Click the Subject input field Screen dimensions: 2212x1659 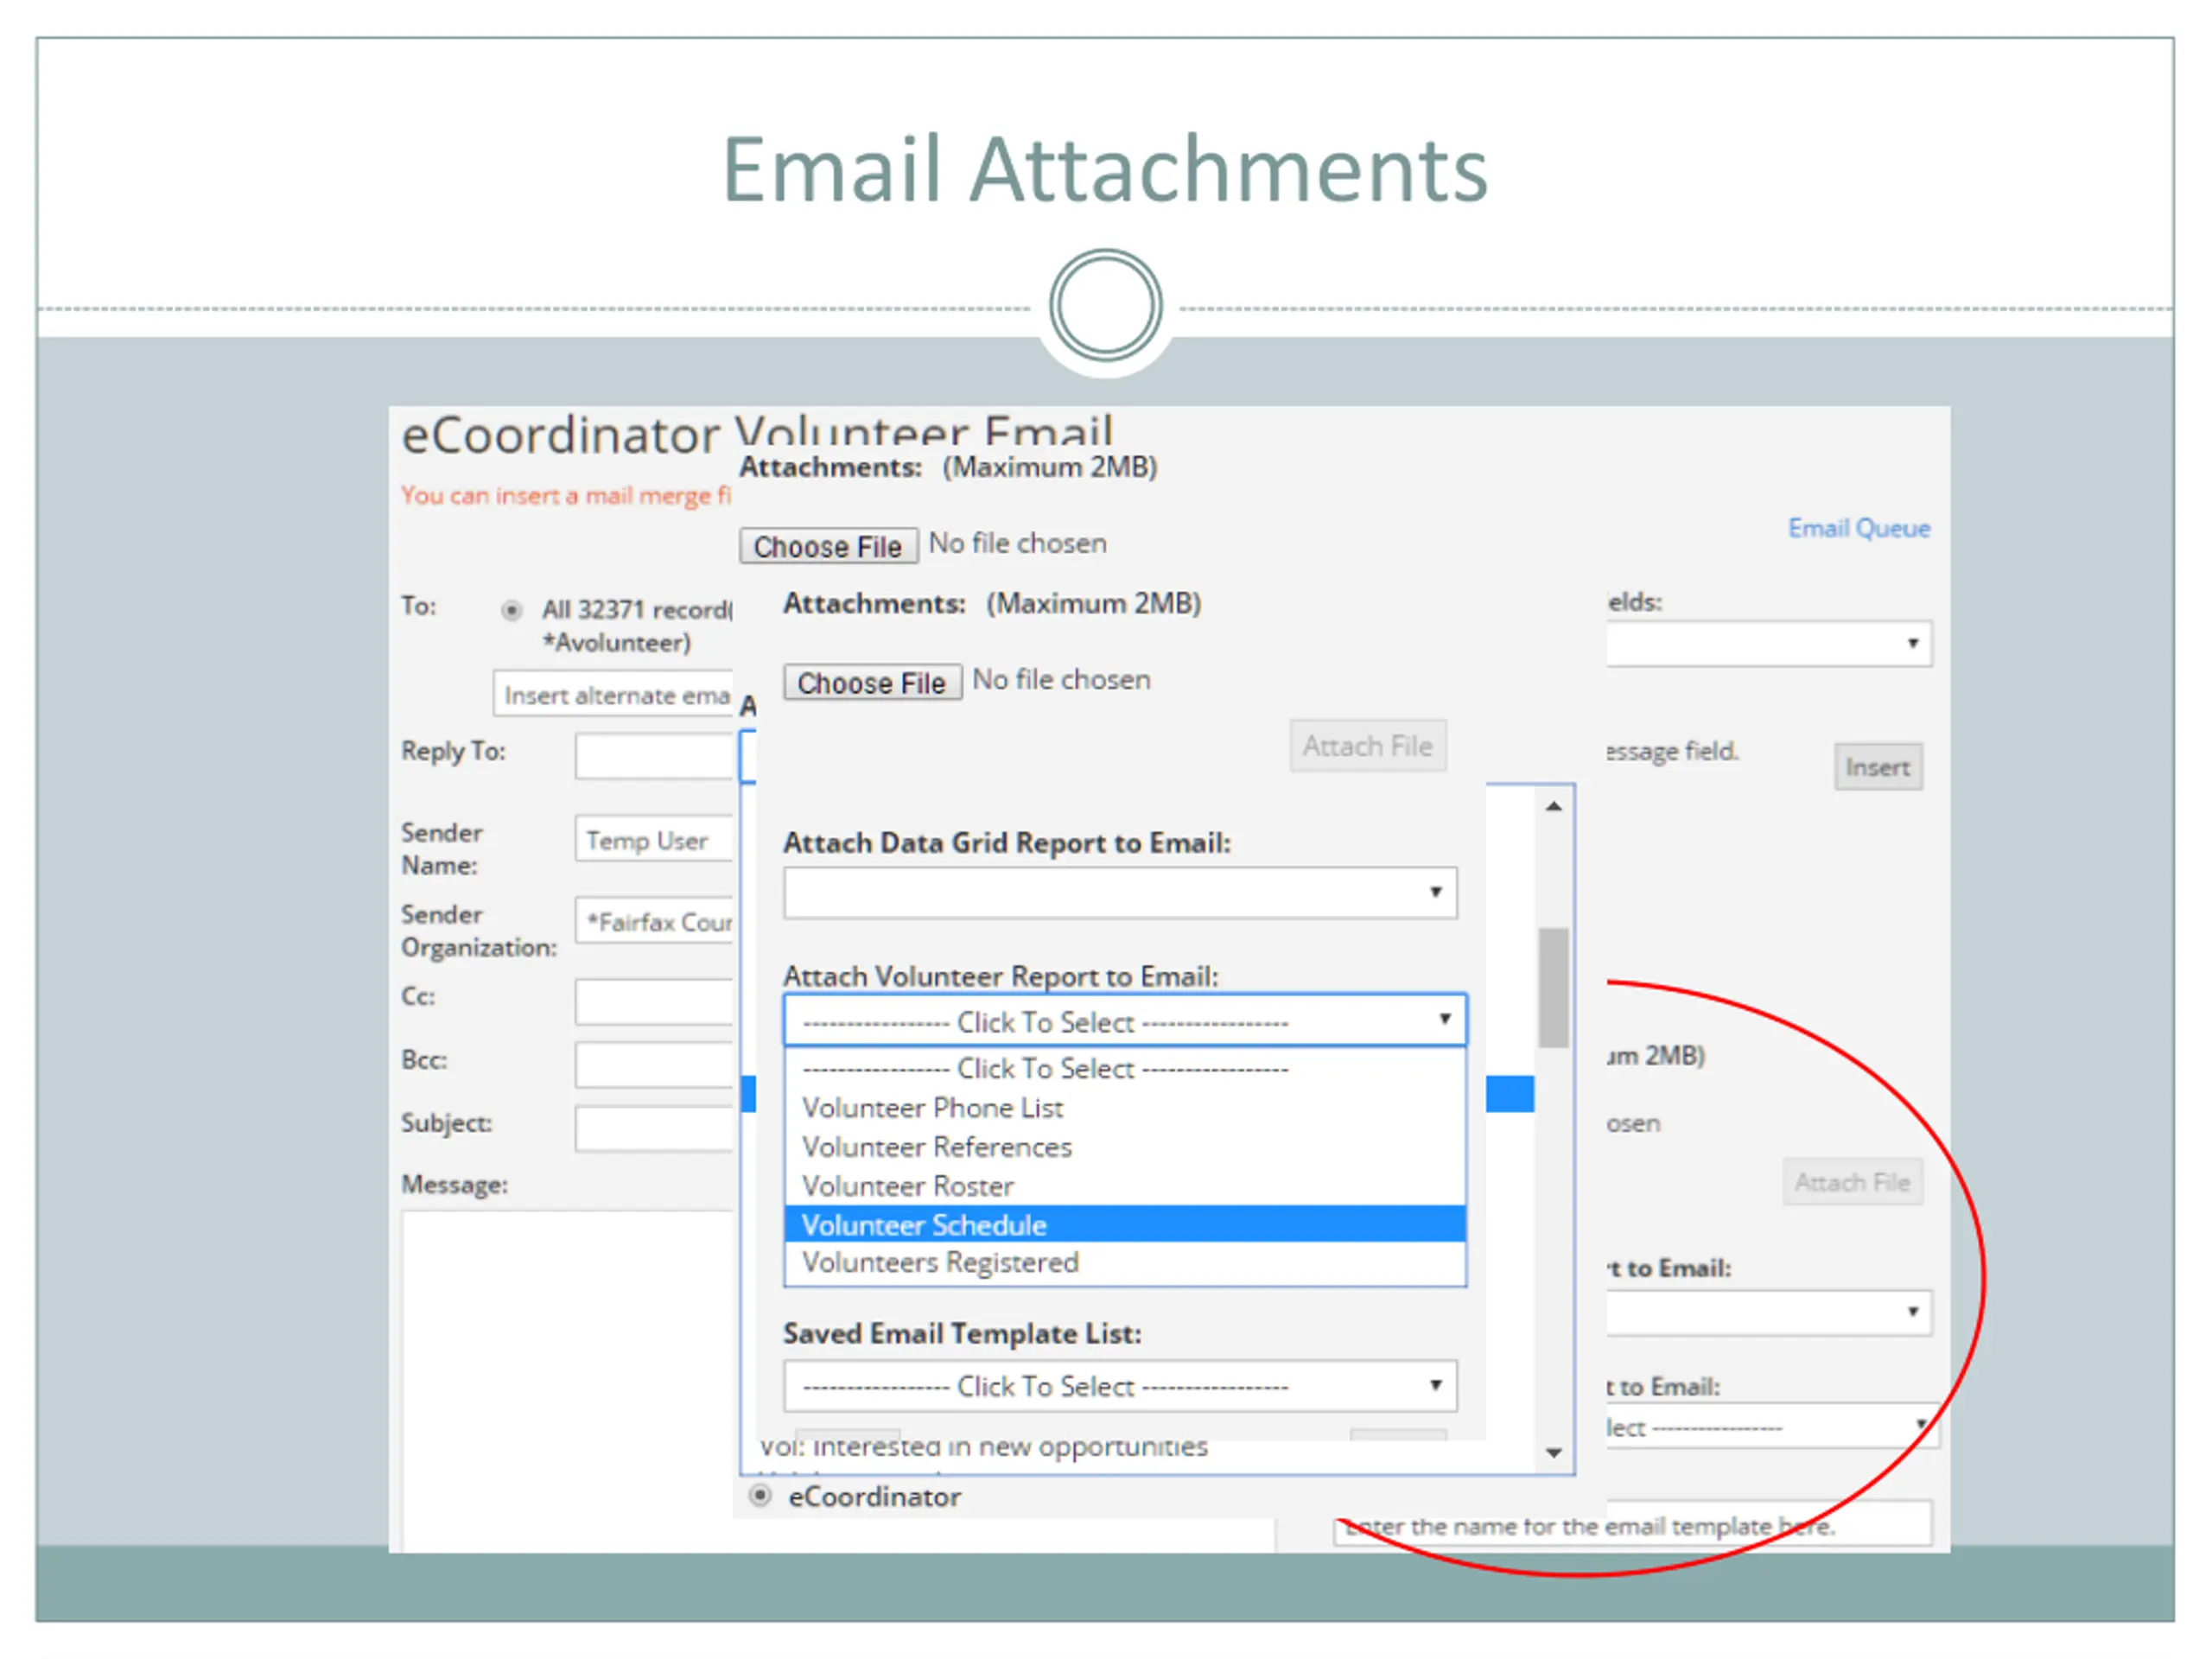[x=654, y=1128]
